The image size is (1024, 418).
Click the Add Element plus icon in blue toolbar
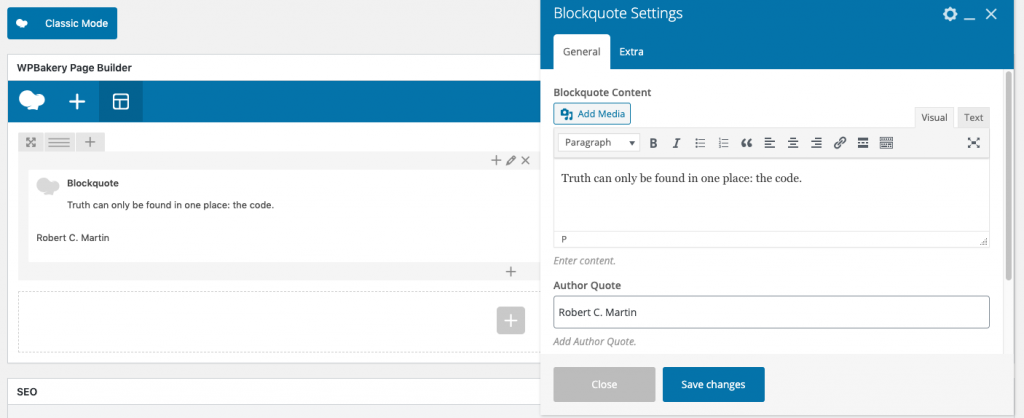point(77,102)
